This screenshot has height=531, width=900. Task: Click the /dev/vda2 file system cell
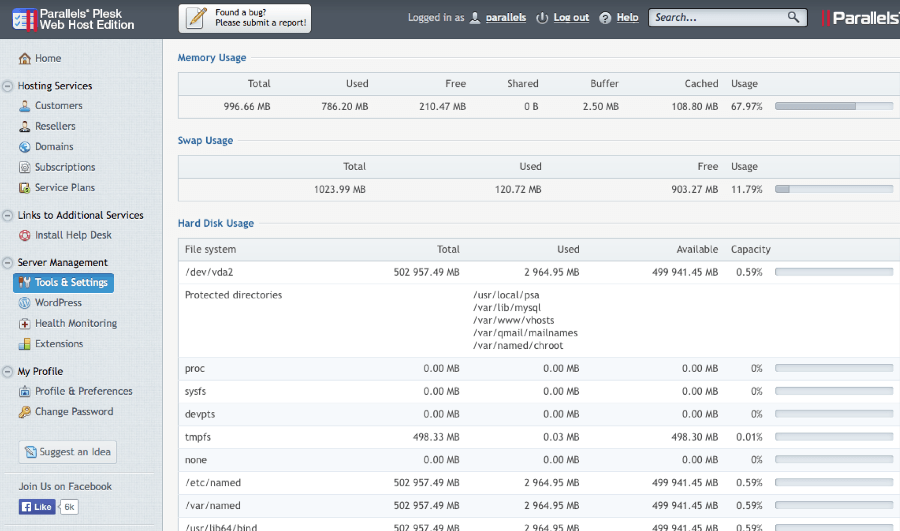(x=209, y=272)
